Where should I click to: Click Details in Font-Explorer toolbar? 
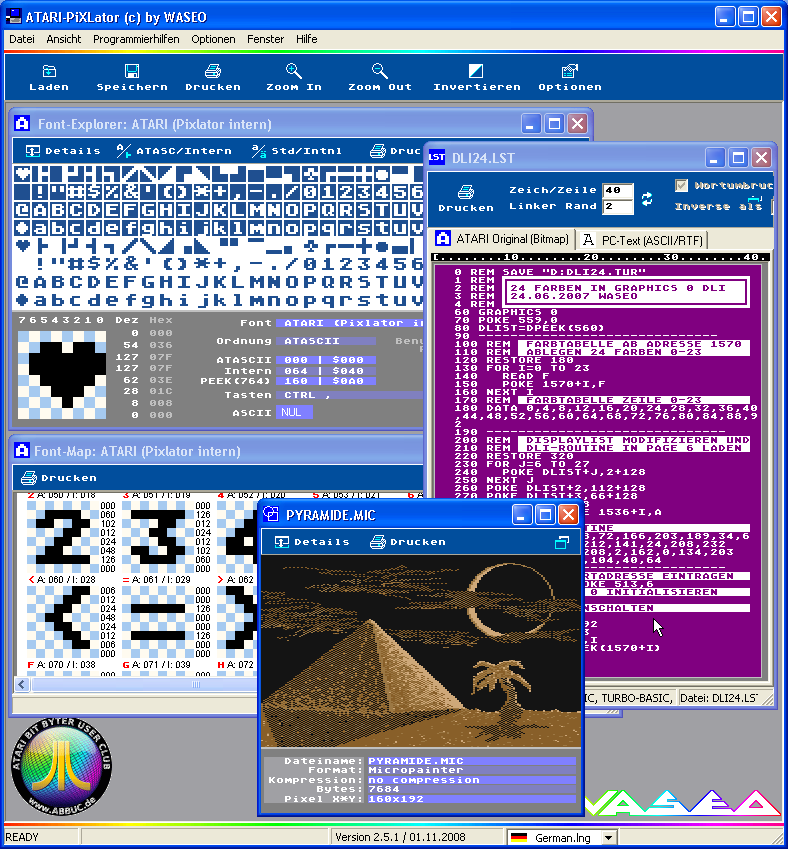(63, 151)
